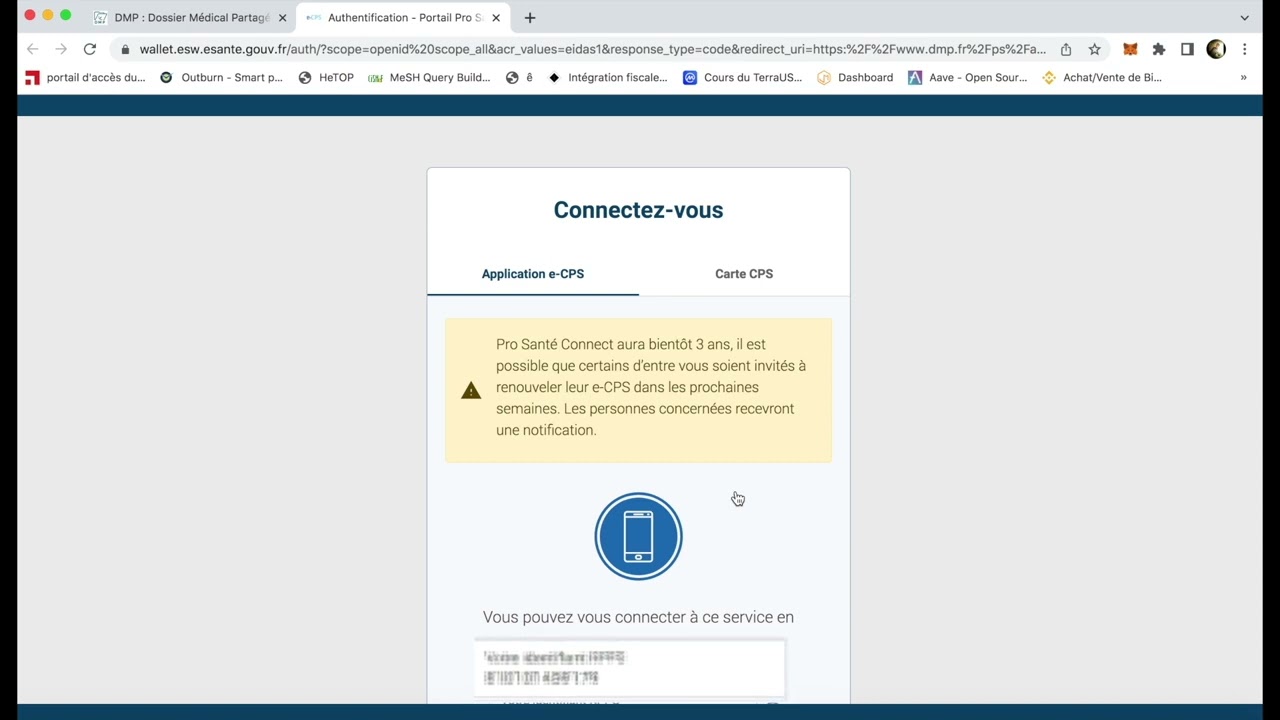
Task: Switch to the Carte CPS tab
Action: point(744,274)
